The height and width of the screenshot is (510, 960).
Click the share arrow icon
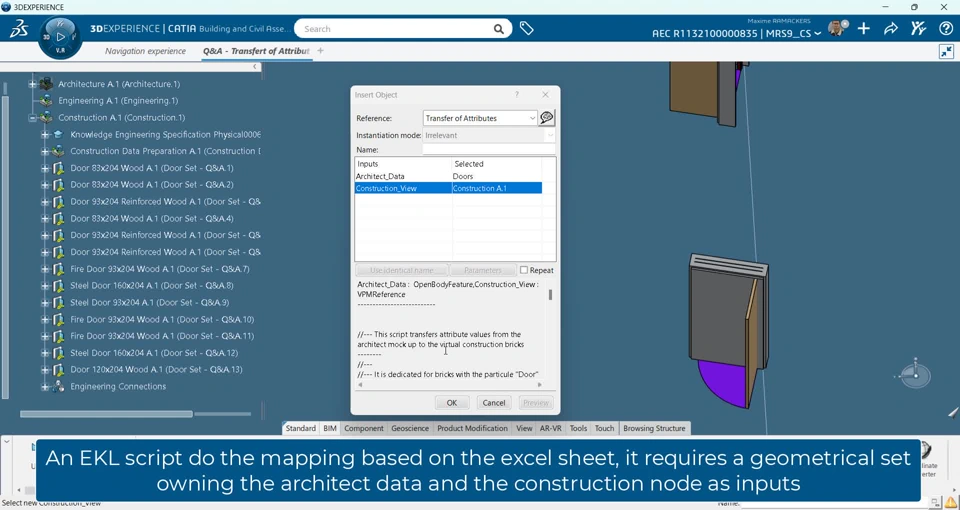point(891,28)
